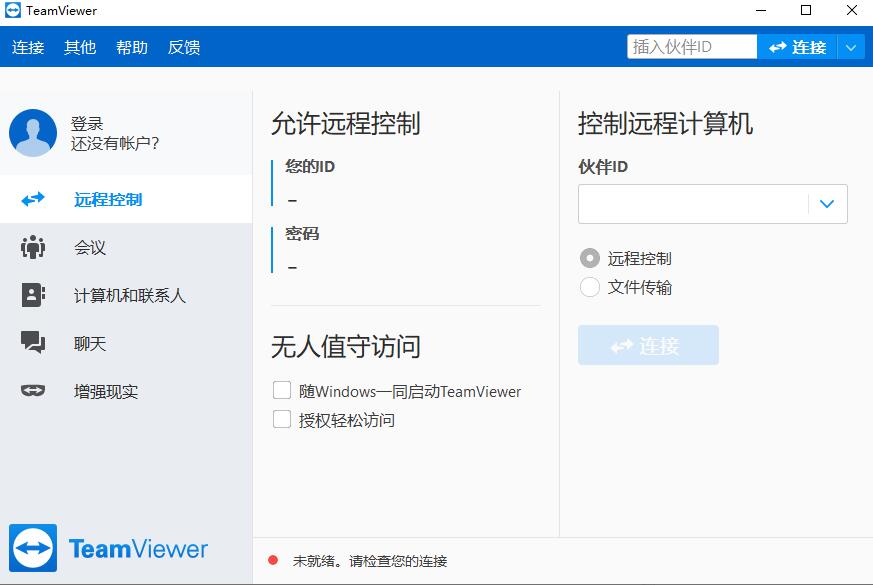The width and height of the screenshot is (873, 585).
Task: Click the TeamViewer logo at bottom left
Action: click(33, 548)
